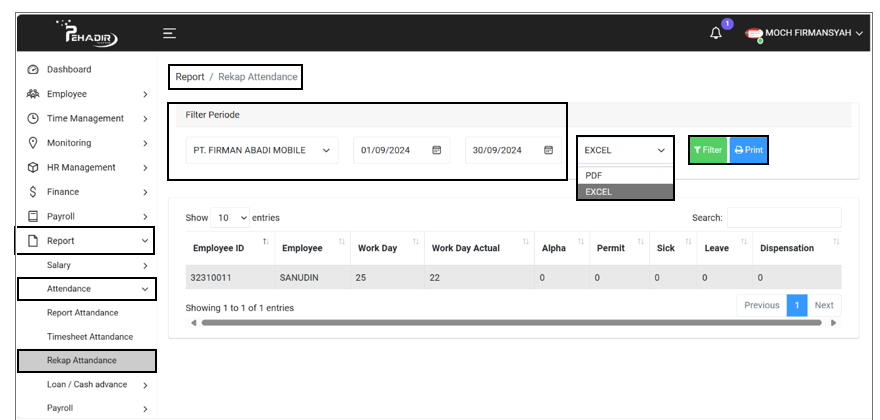Open Timesheet Attandance in the sidebar

(90, 337)
